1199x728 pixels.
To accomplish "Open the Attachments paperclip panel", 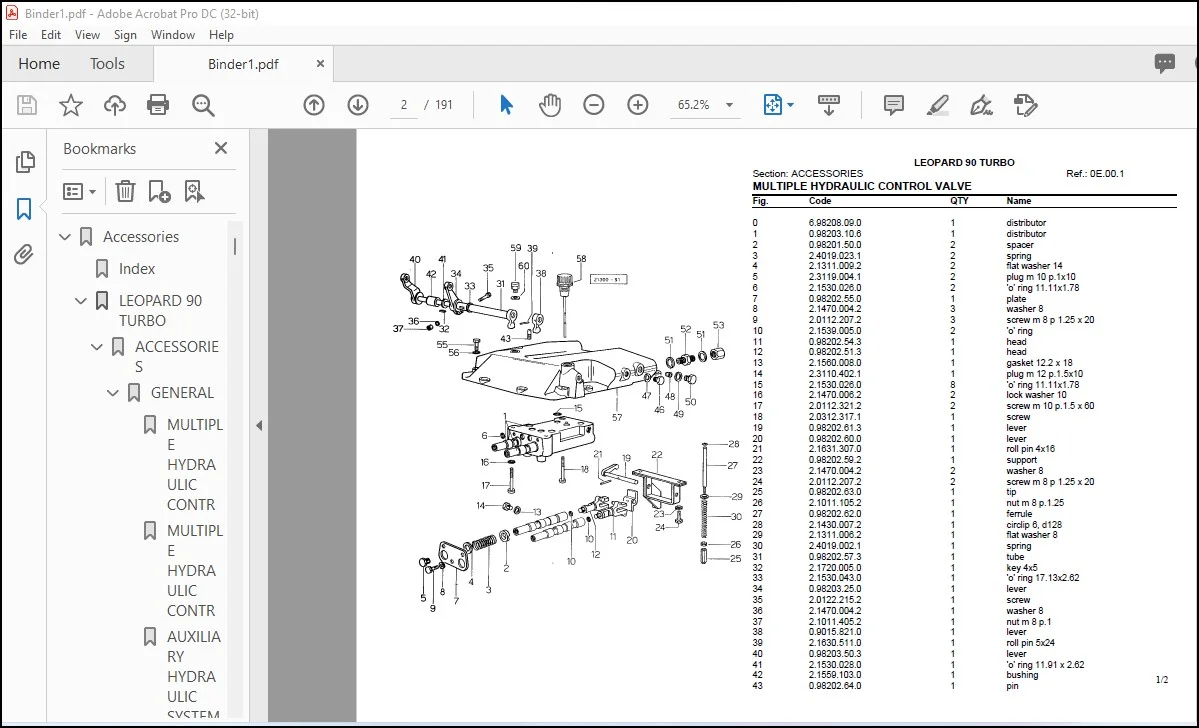I will click(24, 255).
